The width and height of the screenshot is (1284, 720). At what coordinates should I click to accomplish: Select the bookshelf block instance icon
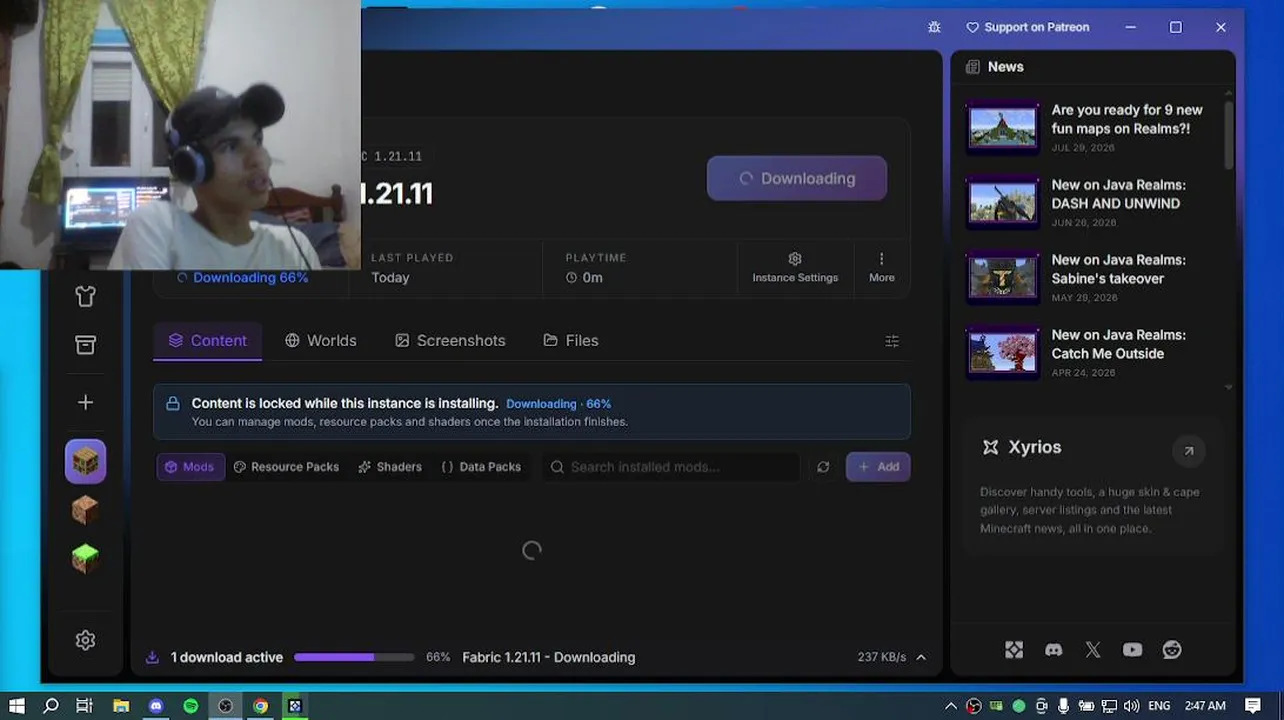(x=85, y=461)
